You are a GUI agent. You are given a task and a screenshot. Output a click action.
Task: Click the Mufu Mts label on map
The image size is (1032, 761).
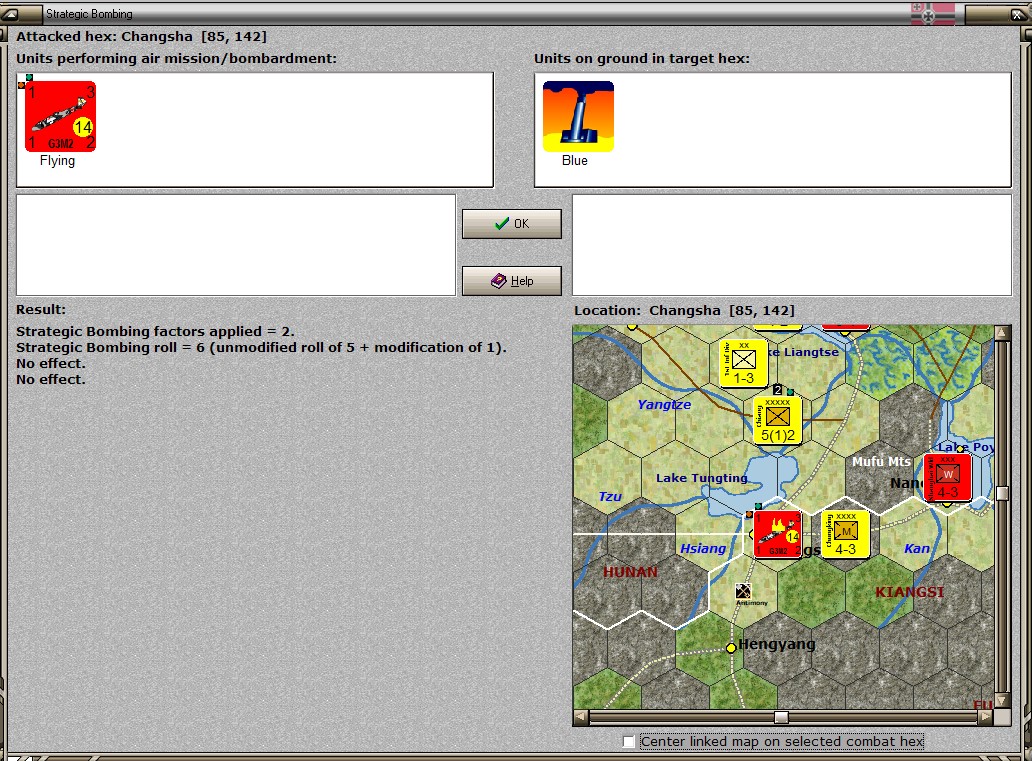(881, 461)
